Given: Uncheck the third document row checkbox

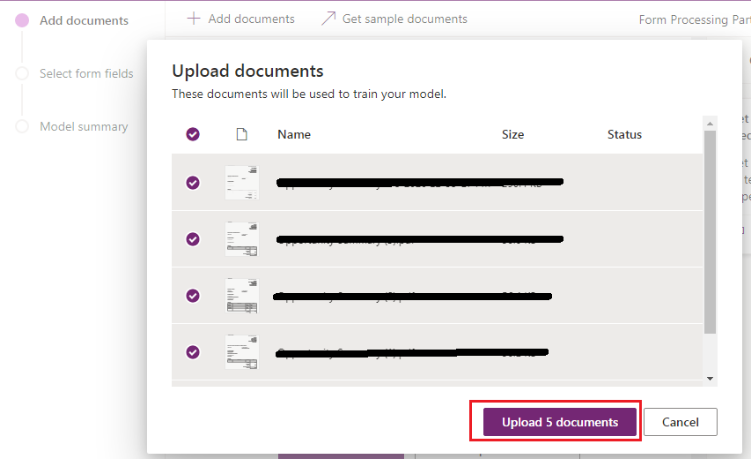Looking at the screenshot, I should (x=193, y=295).
